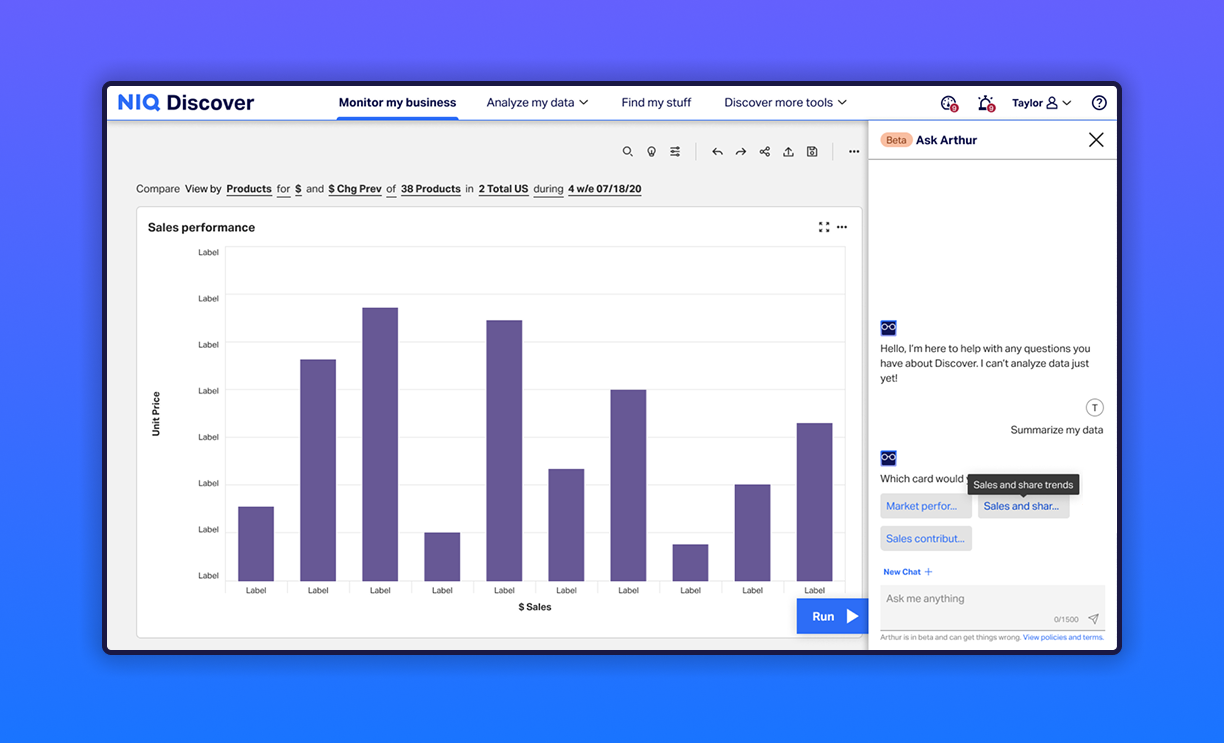Open the 4 w/e 07/18/20 period selector

point(605,189)
